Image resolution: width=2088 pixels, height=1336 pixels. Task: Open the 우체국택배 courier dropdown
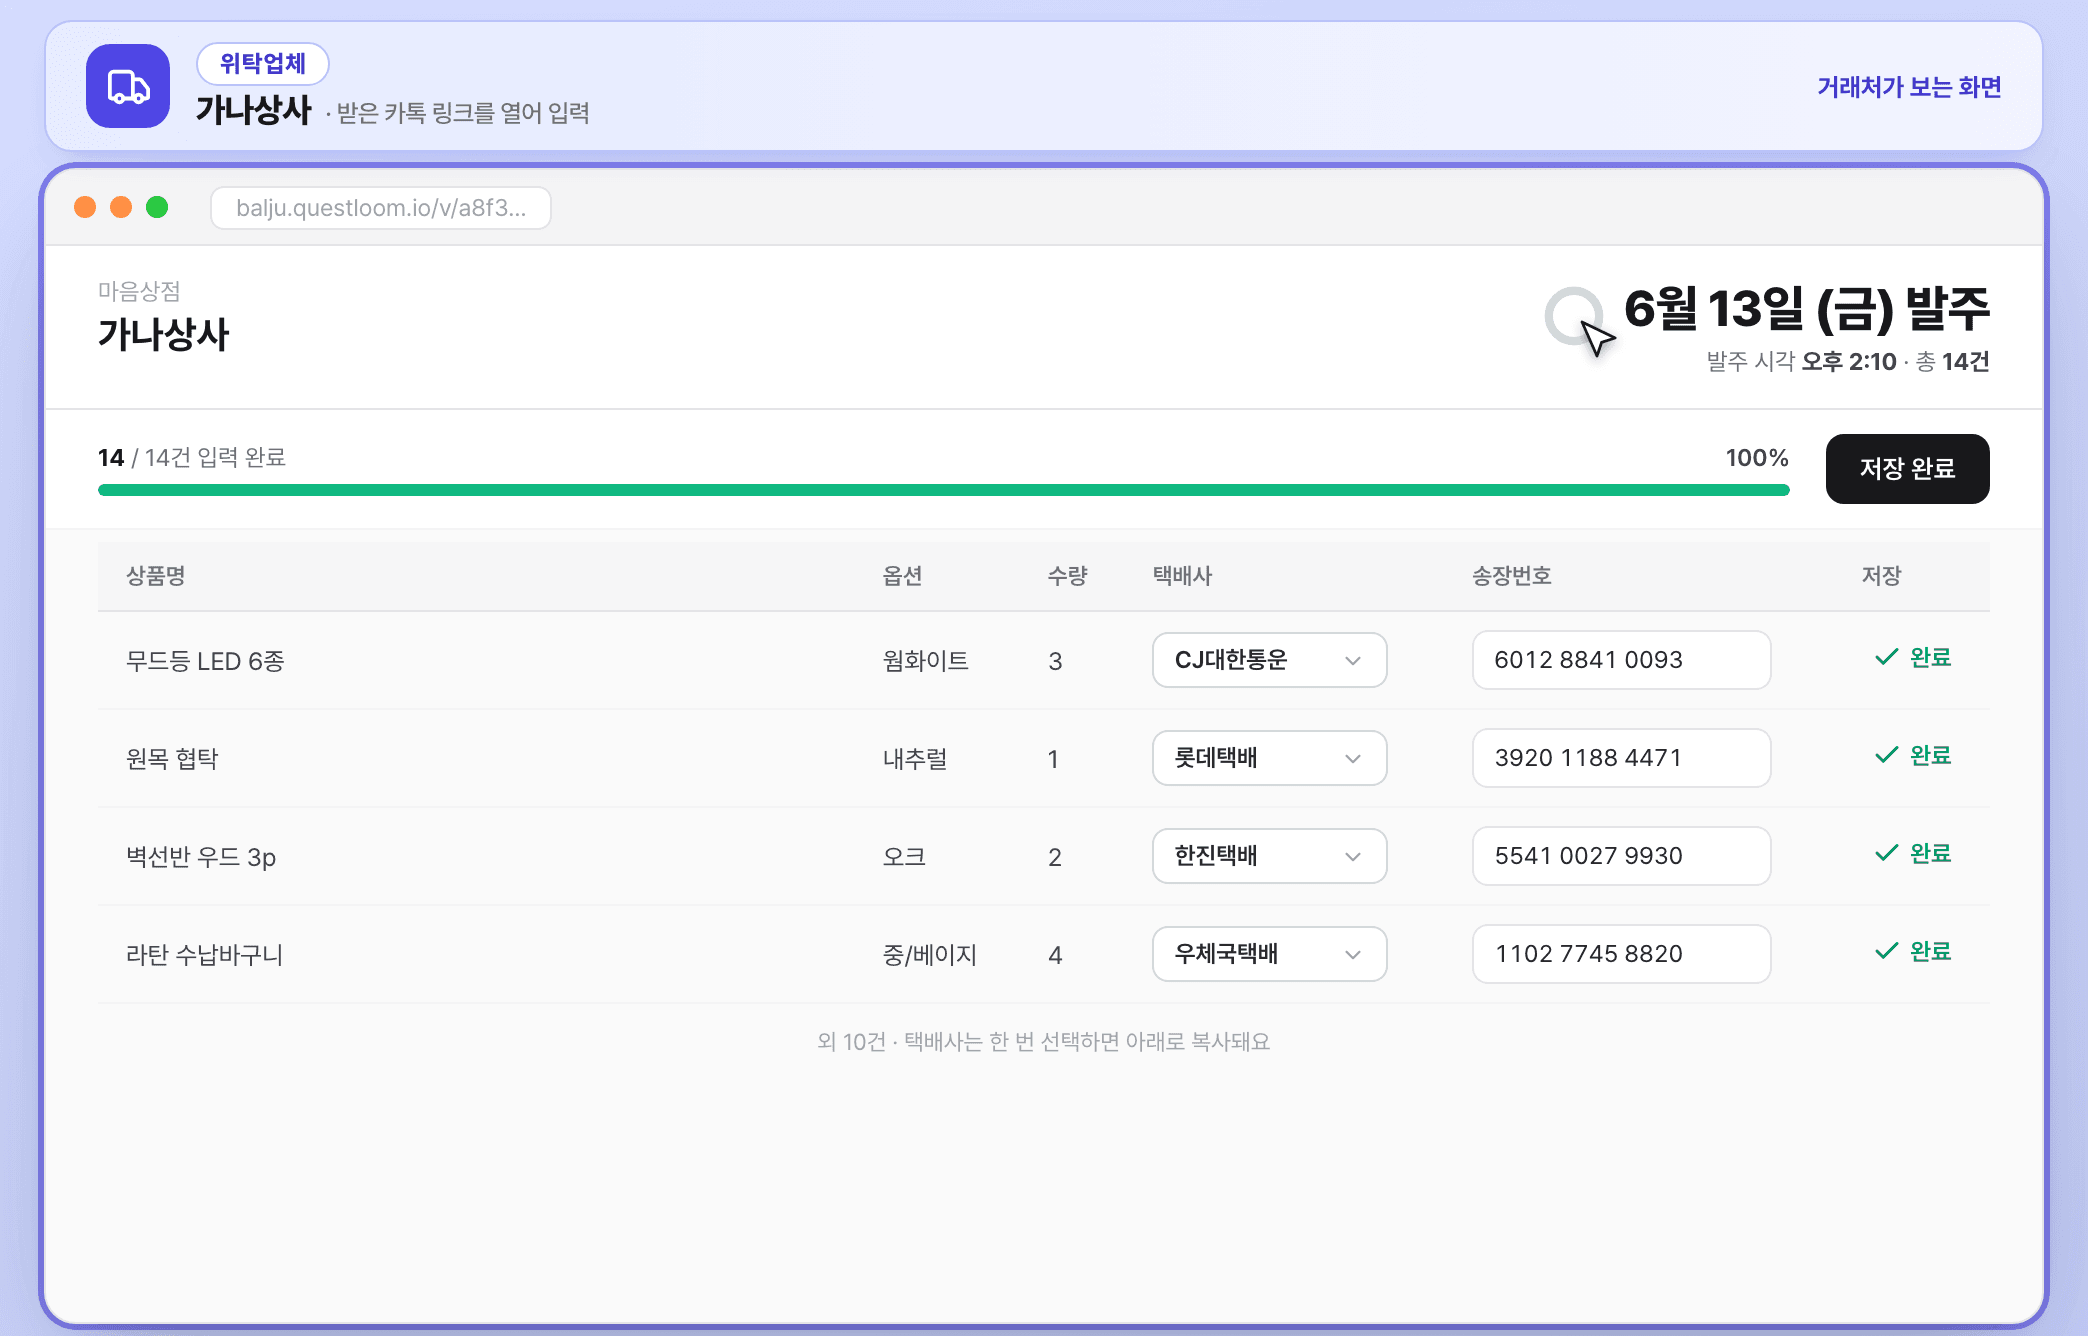pos(1269,954)
